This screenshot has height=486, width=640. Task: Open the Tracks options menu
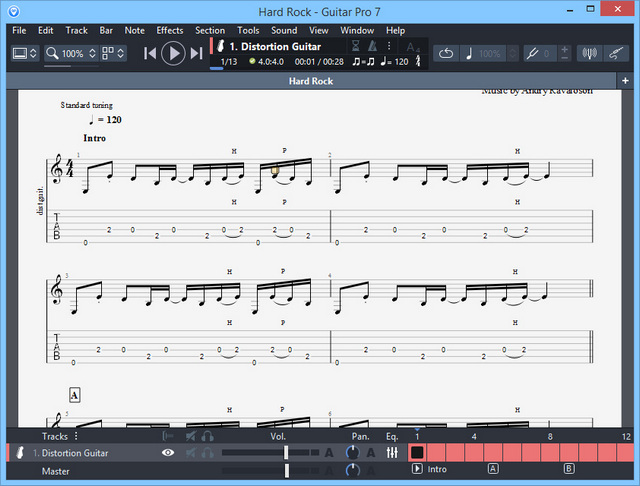(x=76, y=436)
